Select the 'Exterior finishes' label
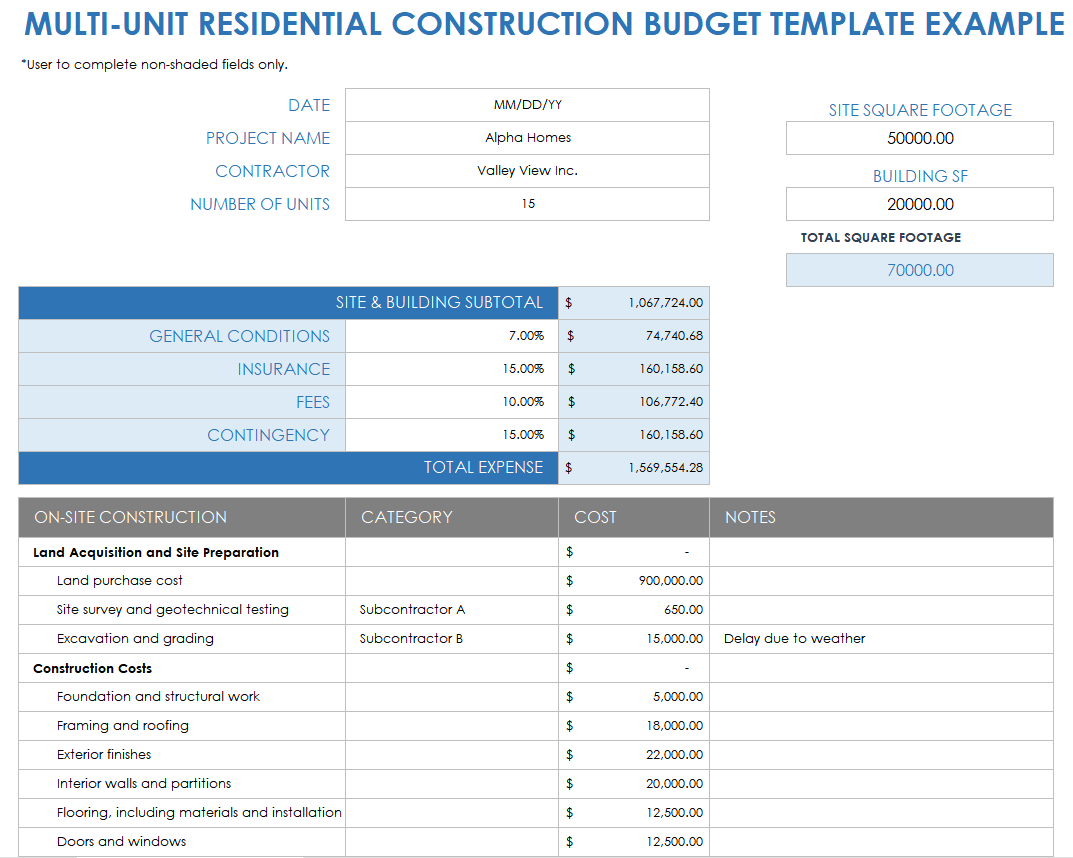Image resolution: width=1073 pixels, height=858 pixels. click(104, 755)
